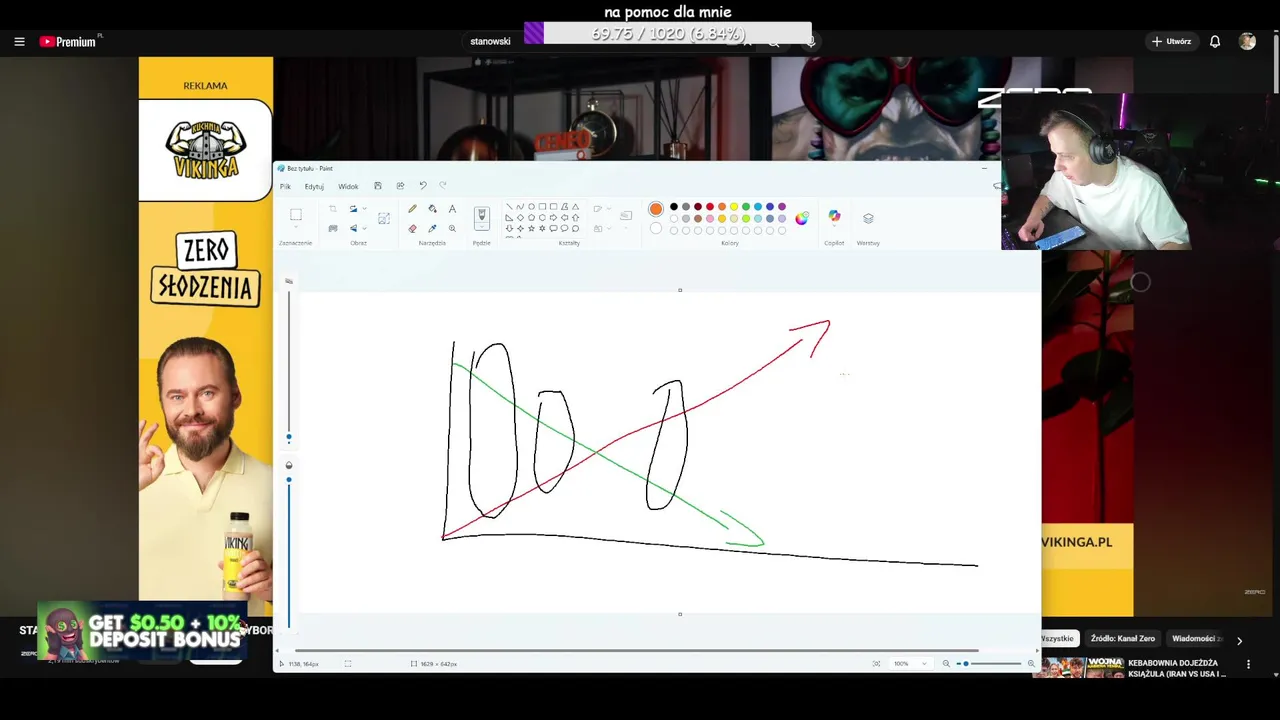Open the Layers (Warstwy) panel
This screenshot has width=1280, height=720.
(868, 218)
